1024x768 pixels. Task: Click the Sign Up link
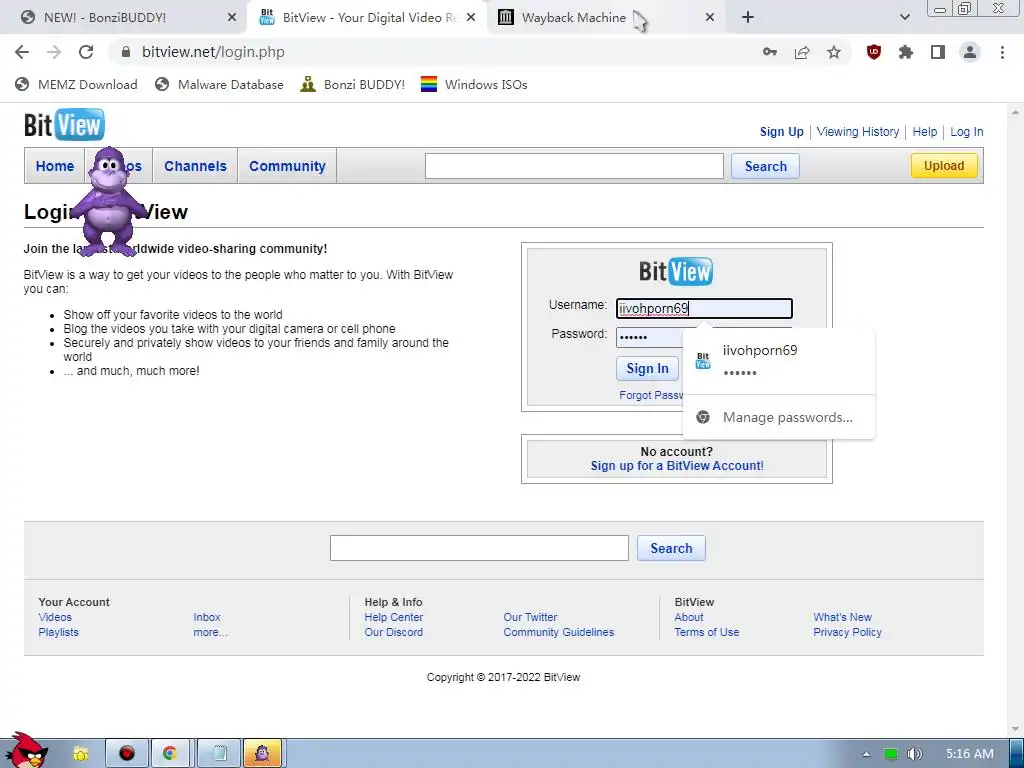click(782, 131)
